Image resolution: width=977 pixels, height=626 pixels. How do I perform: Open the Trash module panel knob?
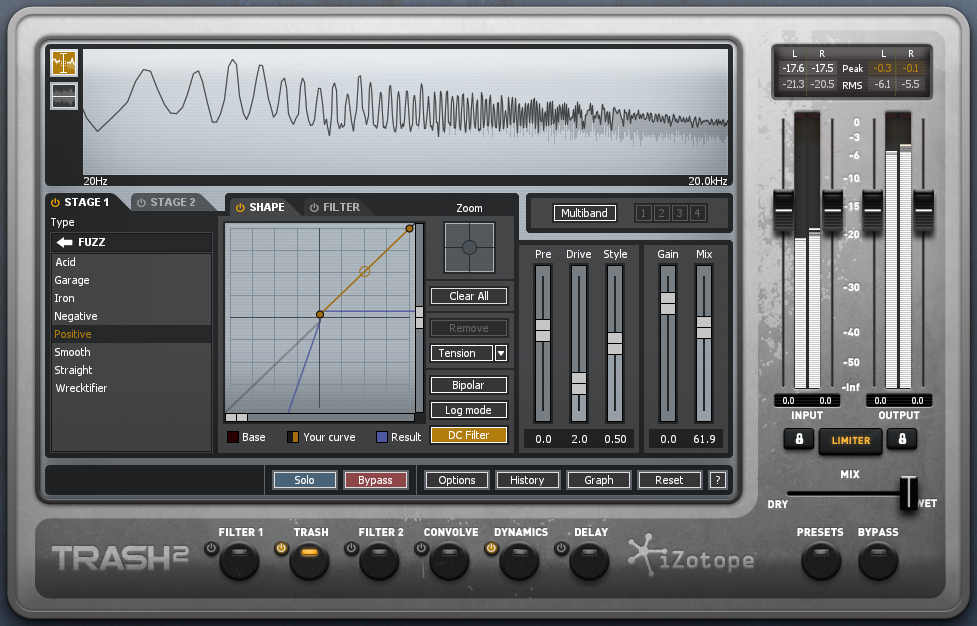310,560
